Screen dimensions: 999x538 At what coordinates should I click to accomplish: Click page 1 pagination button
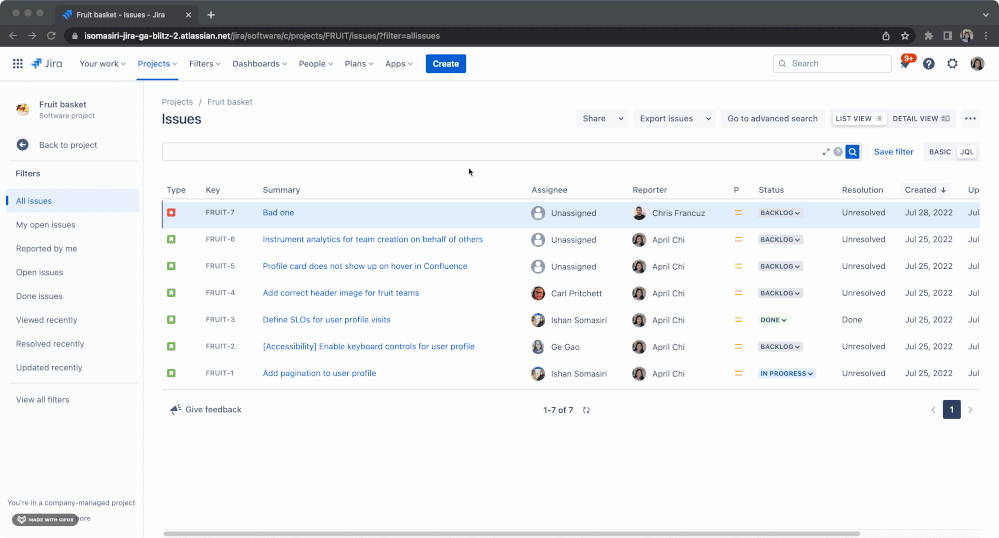[x=952, y=410]
